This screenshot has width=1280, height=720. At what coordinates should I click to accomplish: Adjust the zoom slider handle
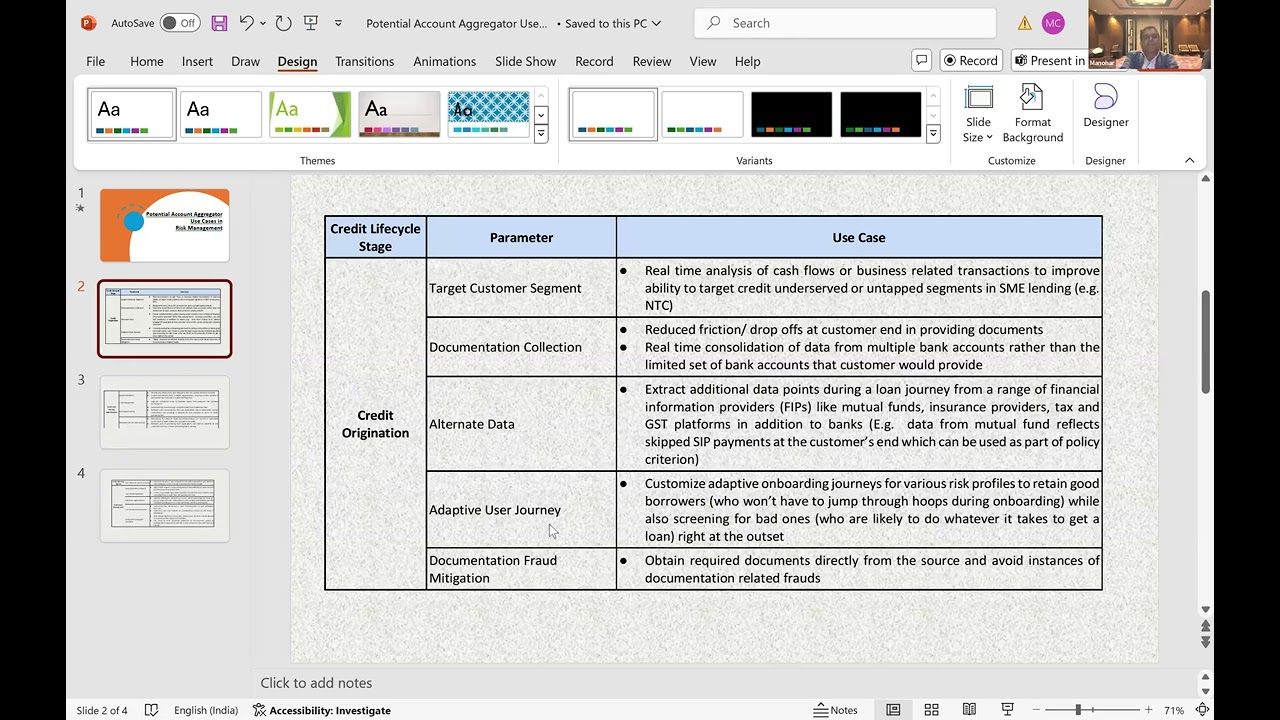pyautogui.click(x=1078, y=710)
